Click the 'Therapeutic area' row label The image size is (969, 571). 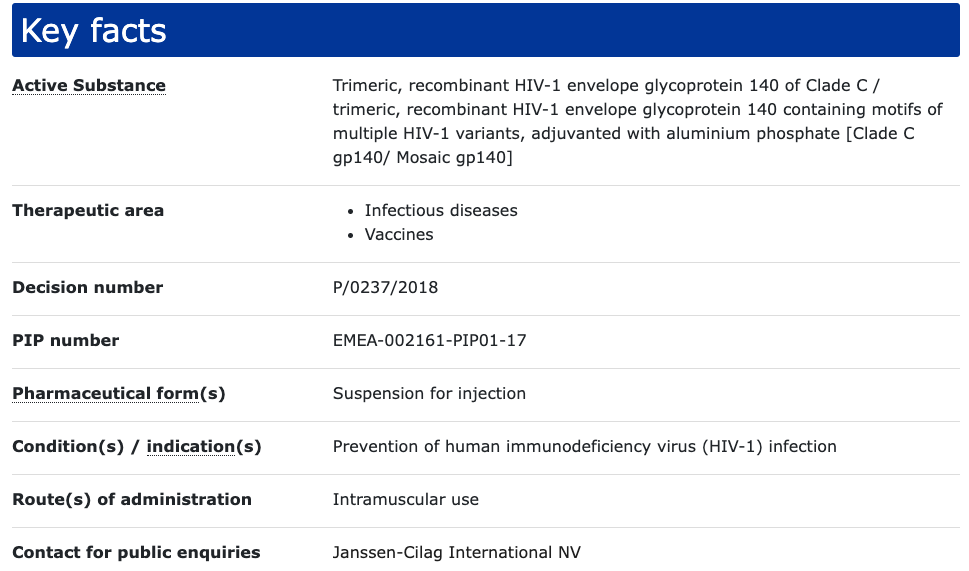click(x=88, y=211)
